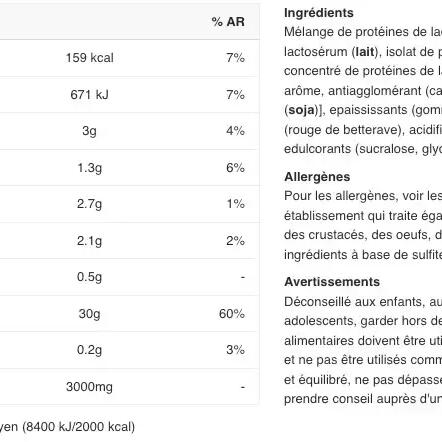Click the 3g value in table
This screenshot has width=442, height=442.
pyautogui.click(x=89, y=131)
